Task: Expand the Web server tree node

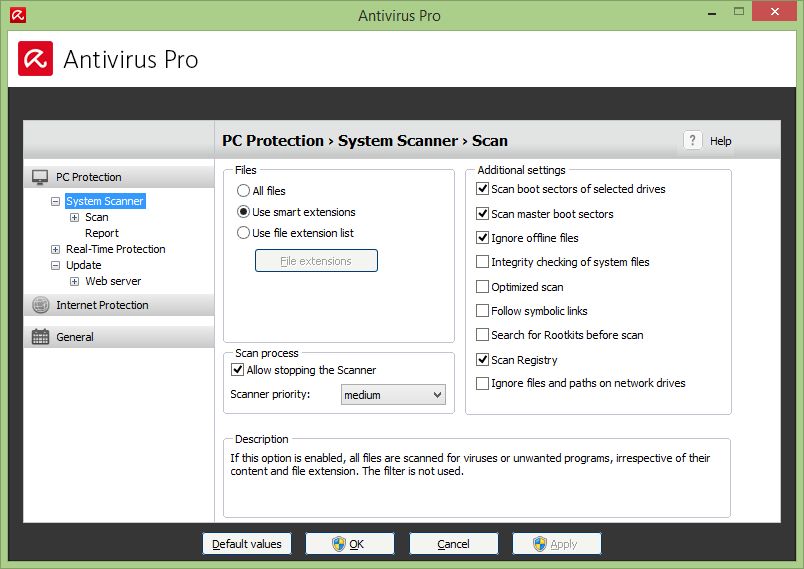Action: click(x=74, y=281)
